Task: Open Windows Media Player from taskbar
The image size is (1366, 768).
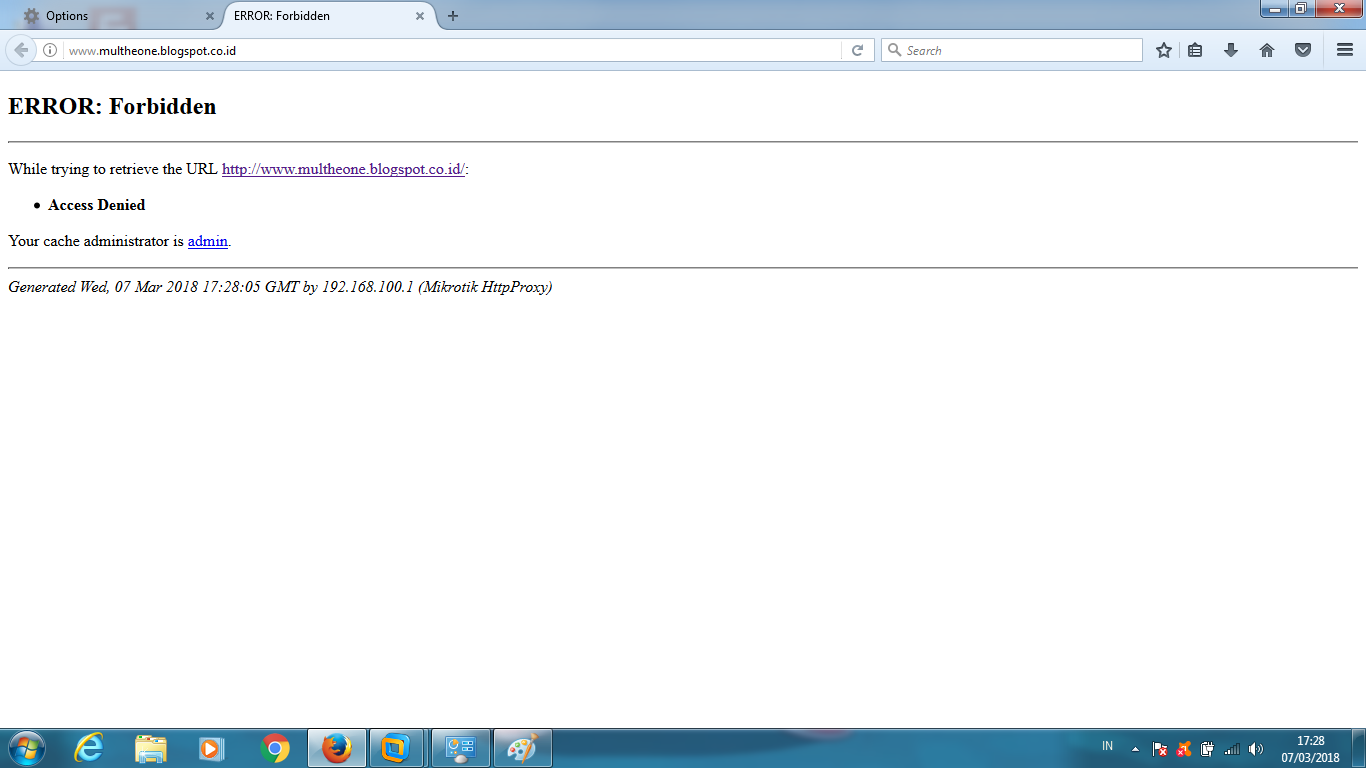Action: (211, 748)
